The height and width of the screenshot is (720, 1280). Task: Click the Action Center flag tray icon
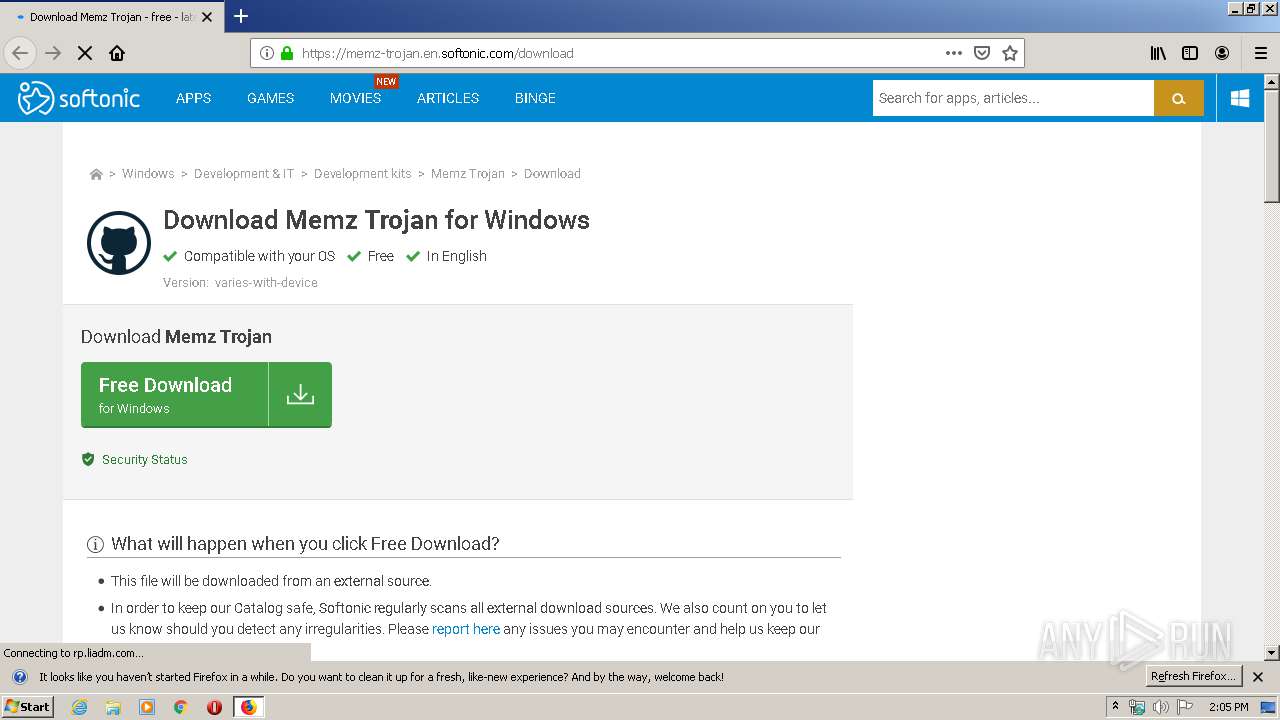coord(1185,707)
